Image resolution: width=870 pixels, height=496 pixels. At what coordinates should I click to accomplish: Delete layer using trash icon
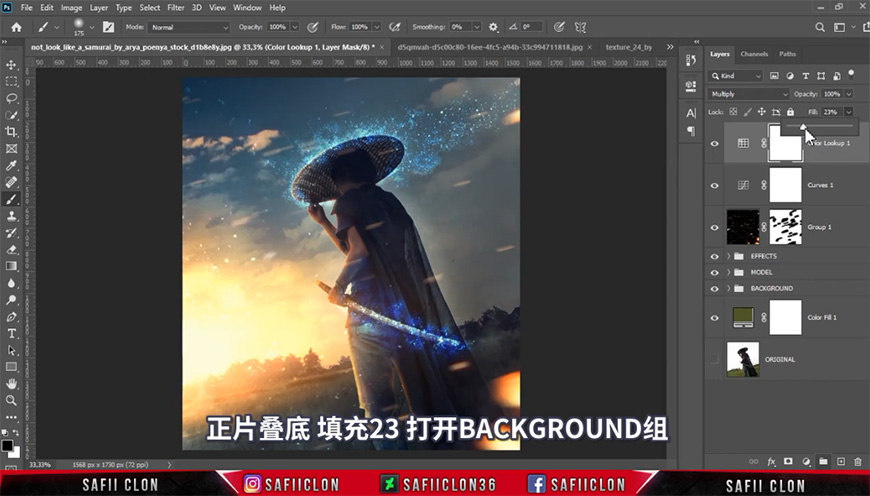(x=858, y=462)
